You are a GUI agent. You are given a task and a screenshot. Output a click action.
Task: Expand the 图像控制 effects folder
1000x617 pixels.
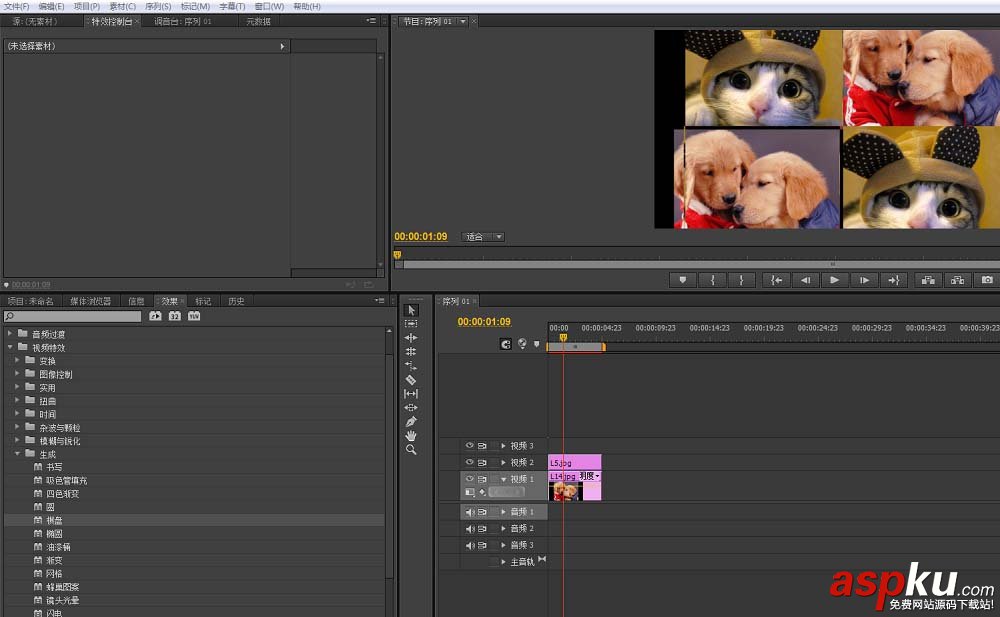[x=17, y=374]
